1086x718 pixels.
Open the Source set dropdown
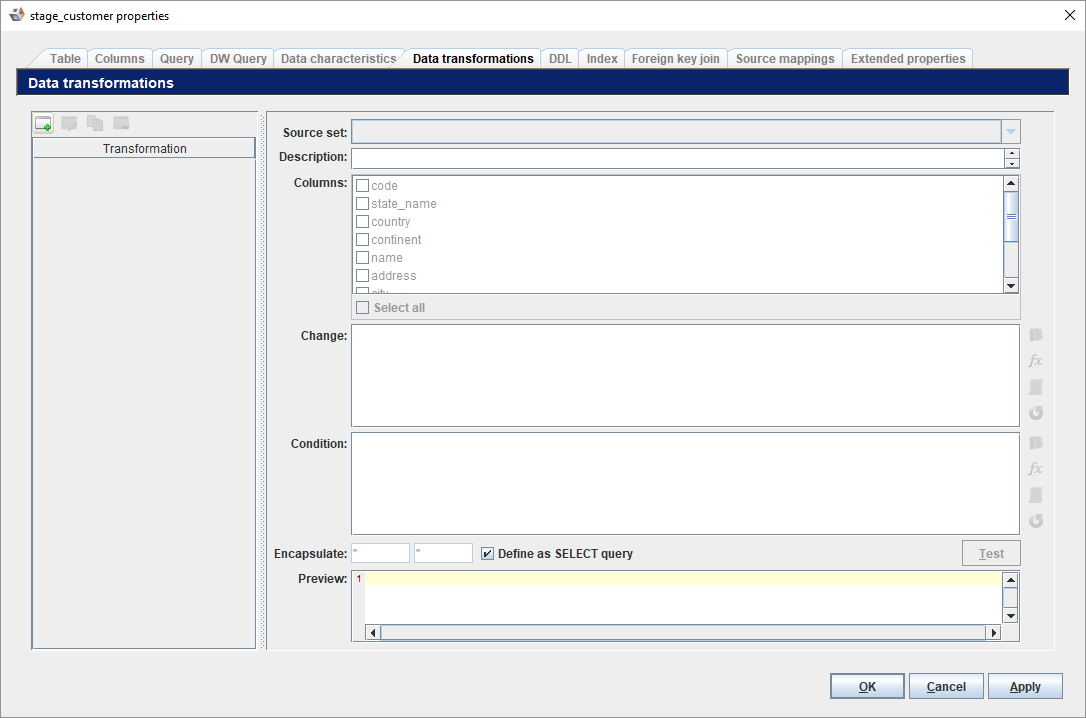click(x=1011, y=132)
